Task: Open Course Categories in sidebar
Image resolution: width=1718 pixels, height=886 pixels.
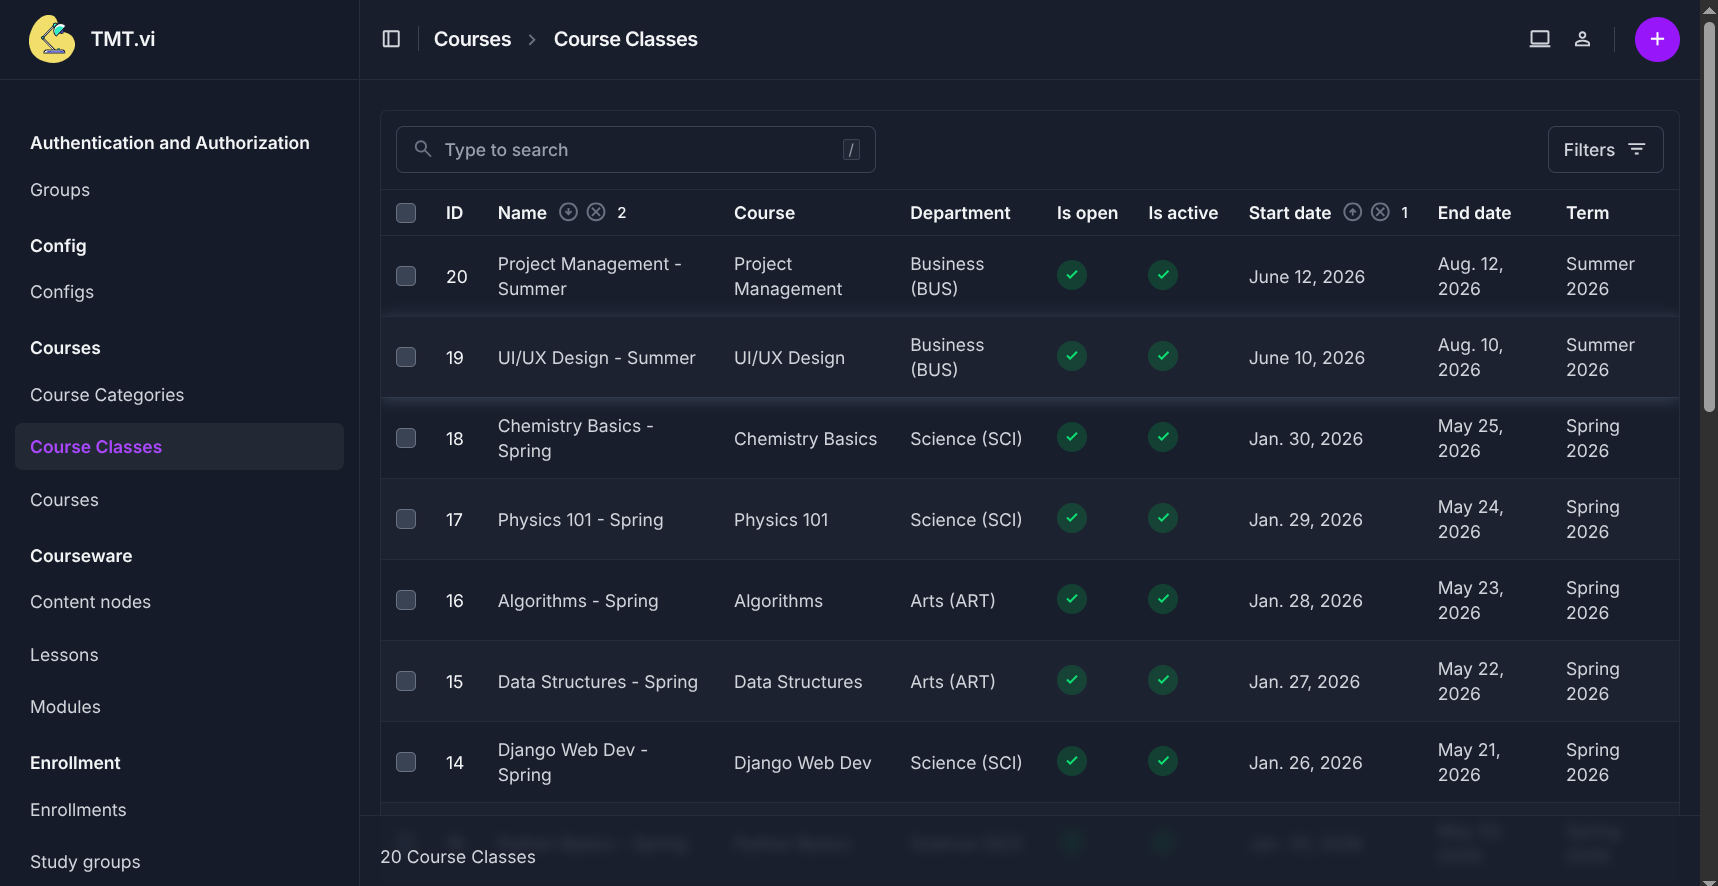Action: coord(107,395)
